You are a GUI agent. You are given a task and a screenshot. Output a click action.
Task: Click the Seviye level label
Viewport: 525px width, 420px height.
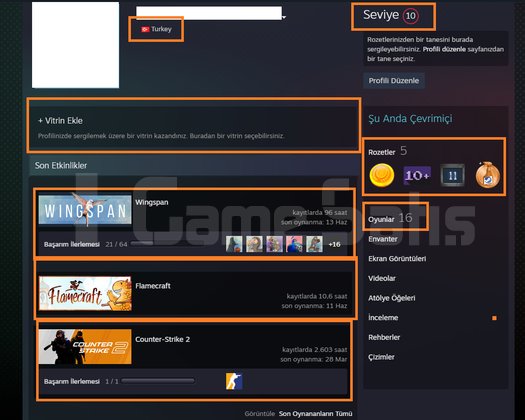click(x=381, y=15)
